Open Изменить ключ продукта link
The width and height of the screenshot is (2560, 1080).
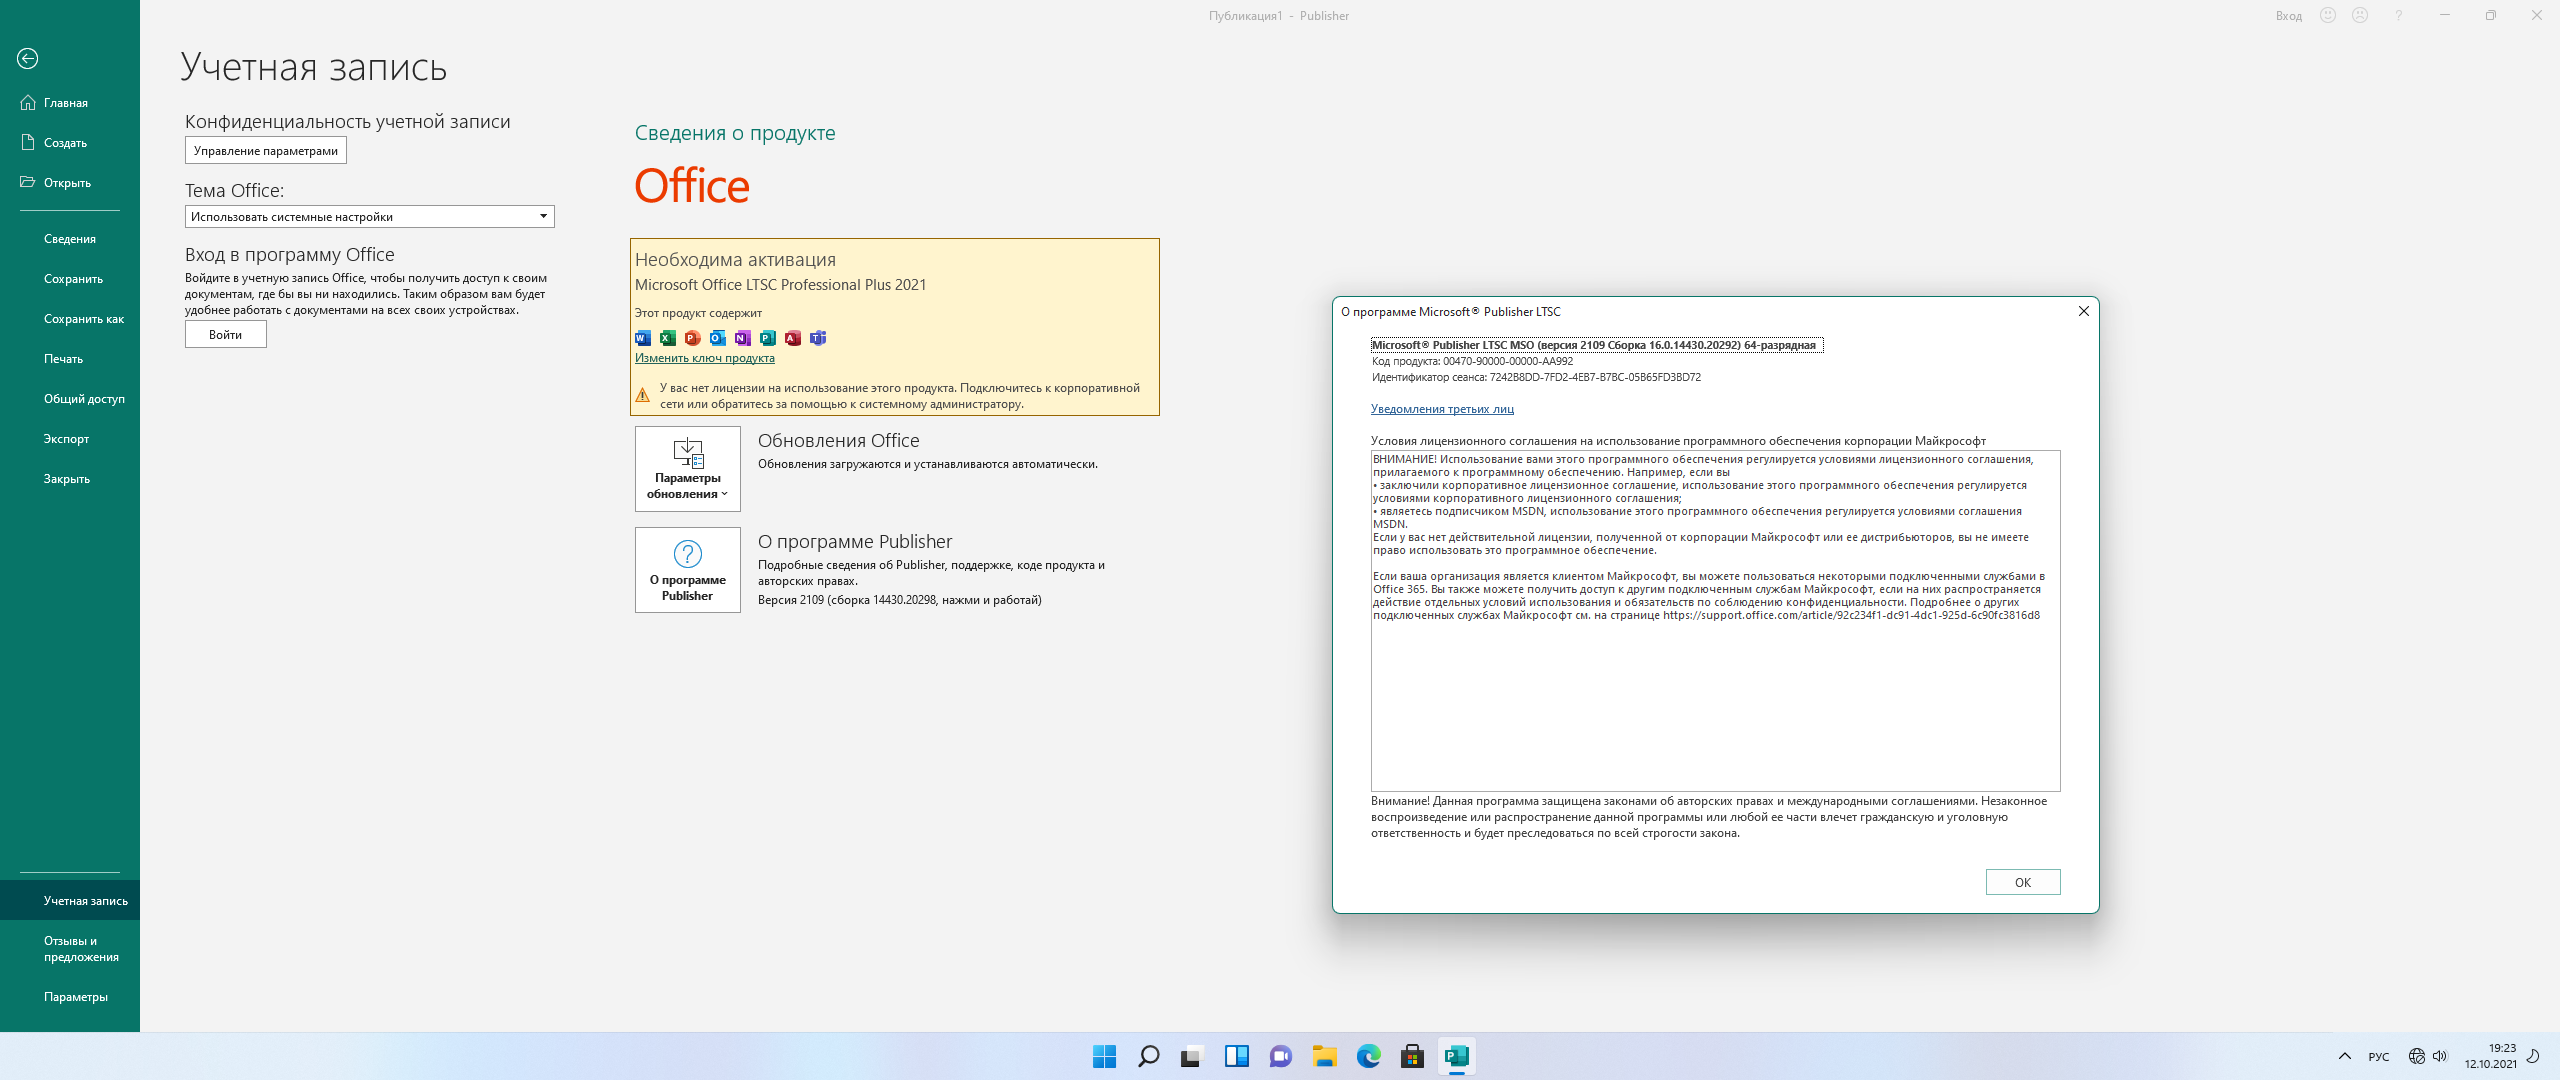click(705, 358)
